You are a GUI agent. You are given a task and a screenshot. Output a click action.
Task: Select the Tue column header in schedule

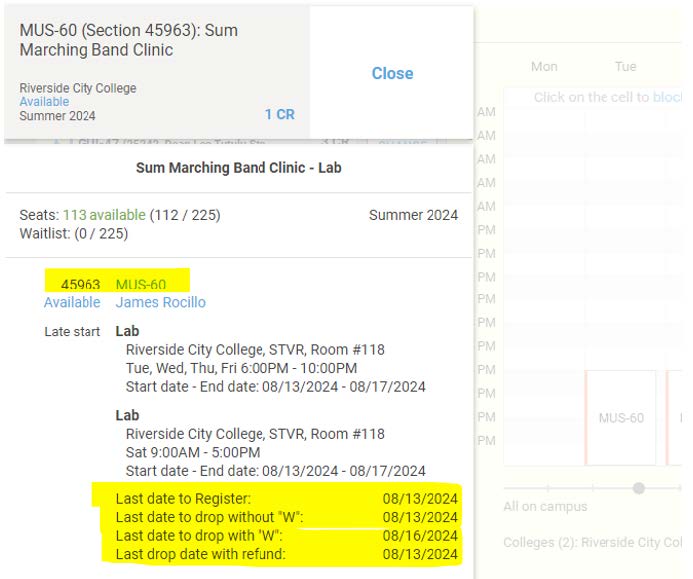pyautogui.click(x=625, y=66)
